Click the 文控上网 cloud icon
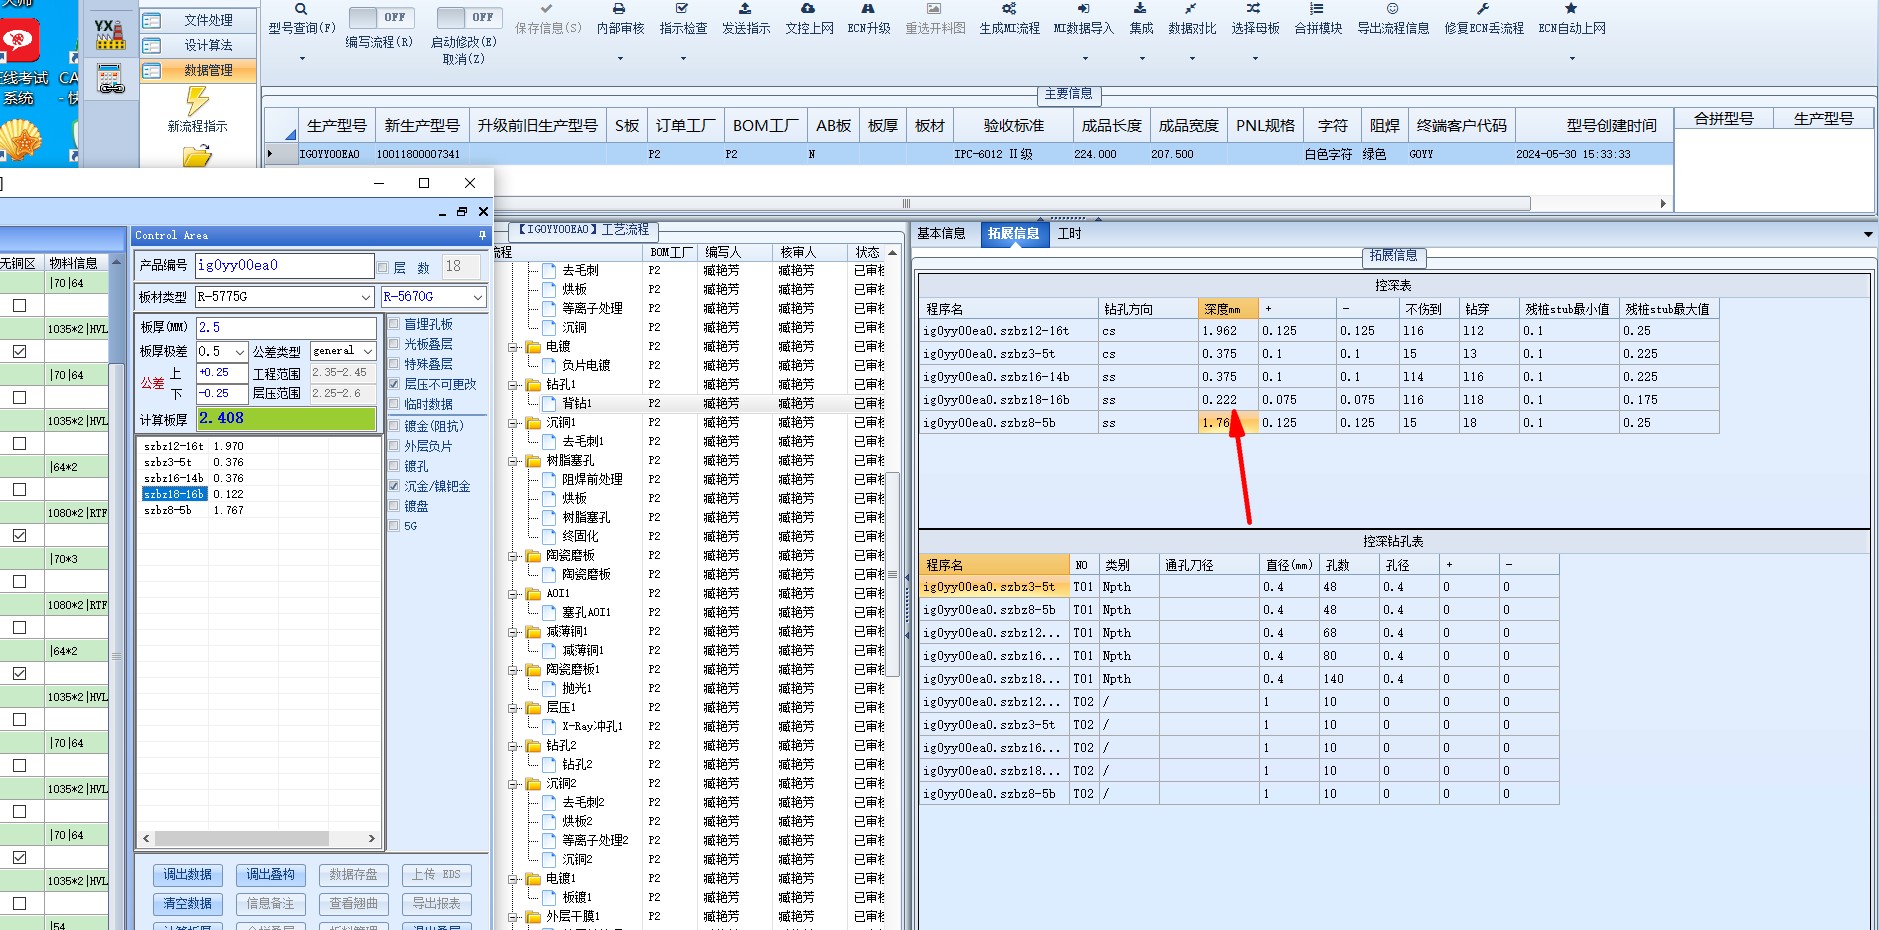The height and width of the screenshot is (930, 1879). pyautogui.click(x=808, y=9)
